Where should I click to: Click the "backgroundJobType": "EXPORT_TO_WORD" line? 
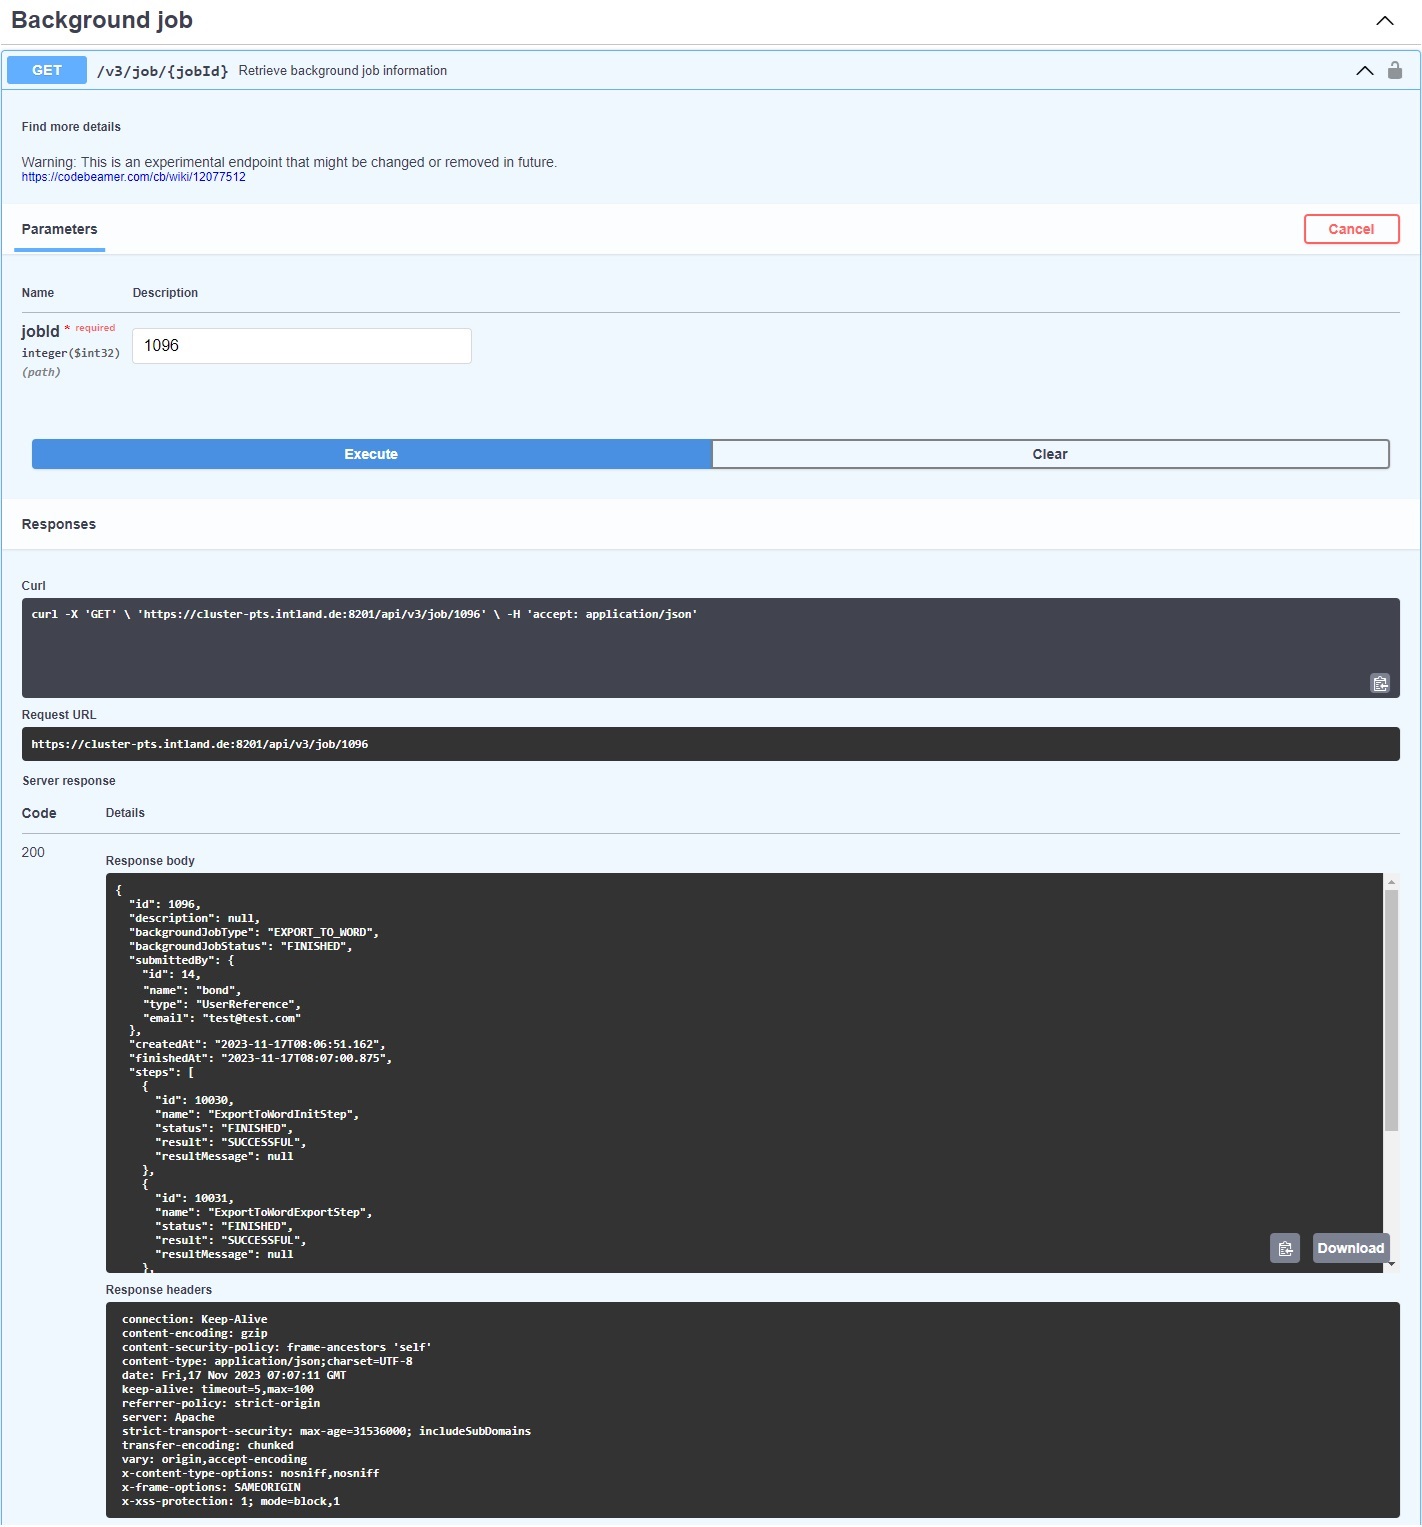[254, 932]
